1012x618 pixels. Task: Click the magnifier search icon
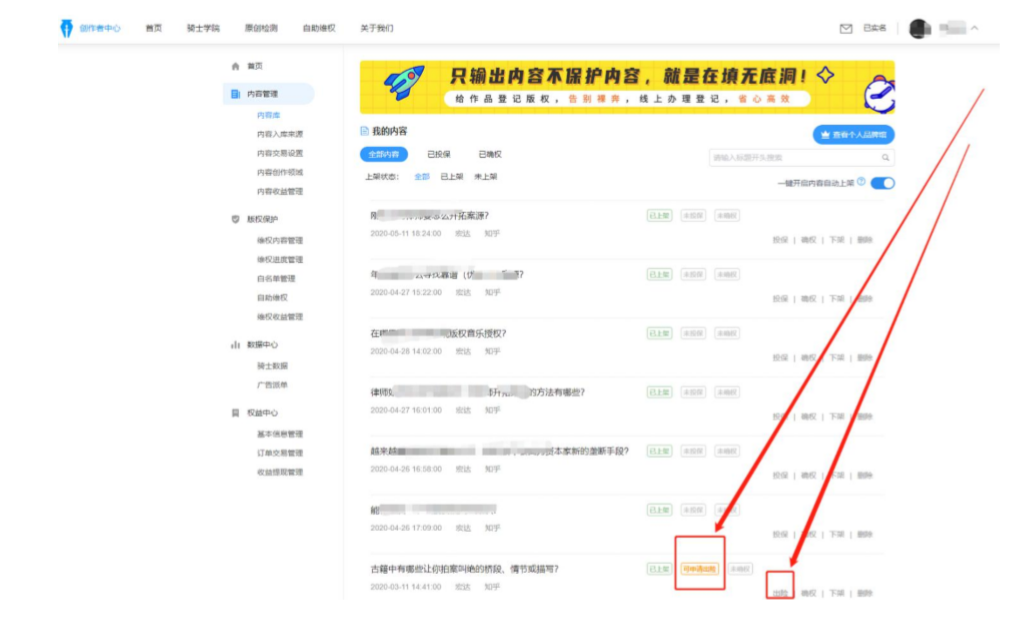(x=885, y=157)
